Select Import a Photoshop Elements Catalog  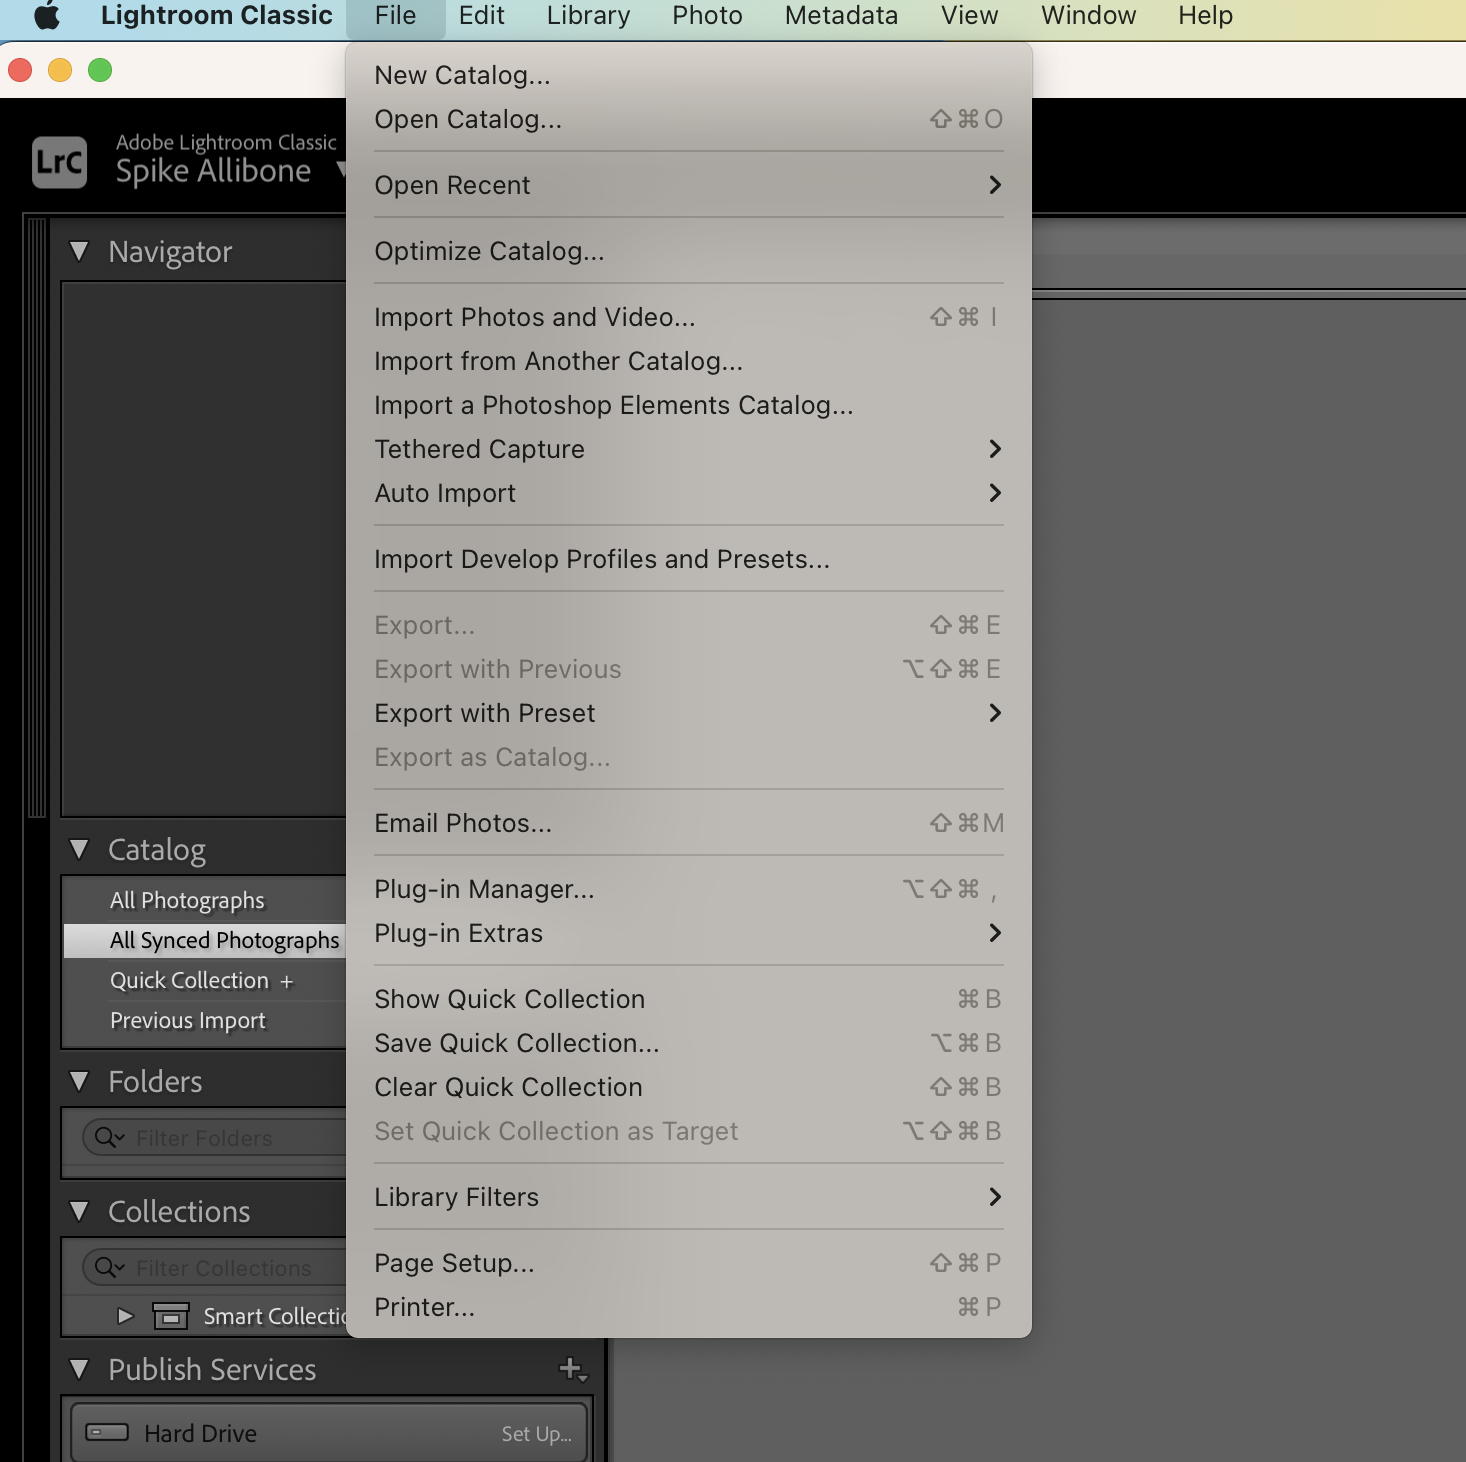(689, 405)
